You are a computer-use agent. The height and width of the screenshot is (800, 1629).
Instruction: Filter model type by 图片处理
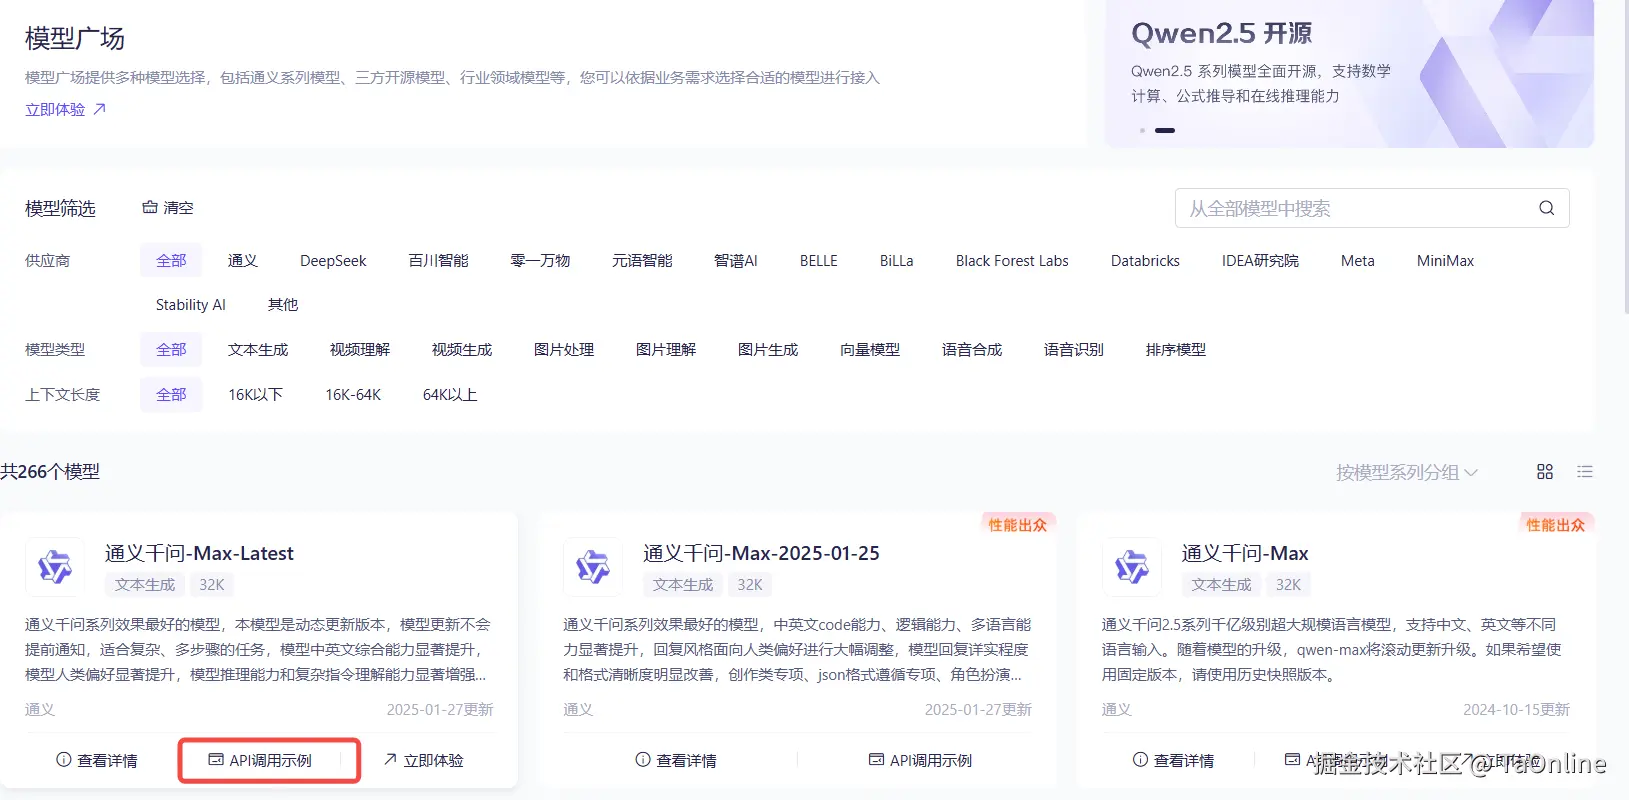tap(564, 349)
